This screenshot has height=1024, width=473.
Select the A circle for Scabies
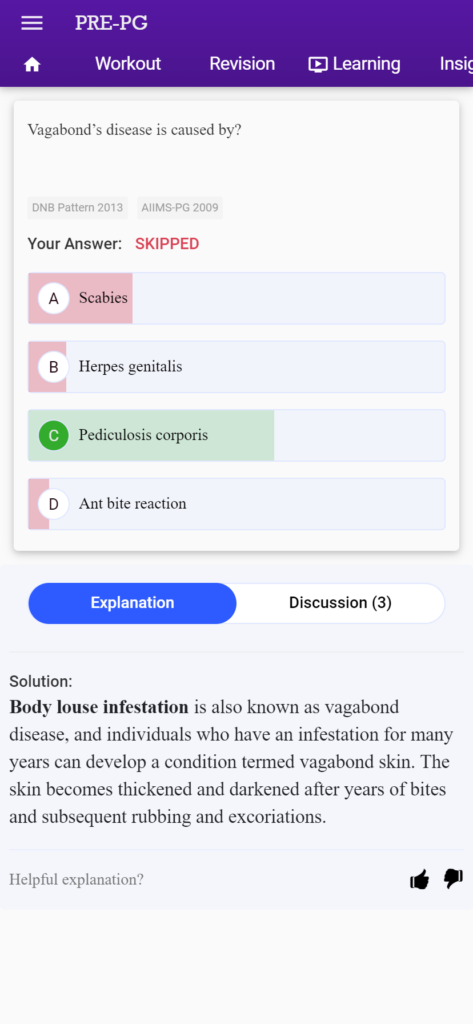tap(54, 298)
